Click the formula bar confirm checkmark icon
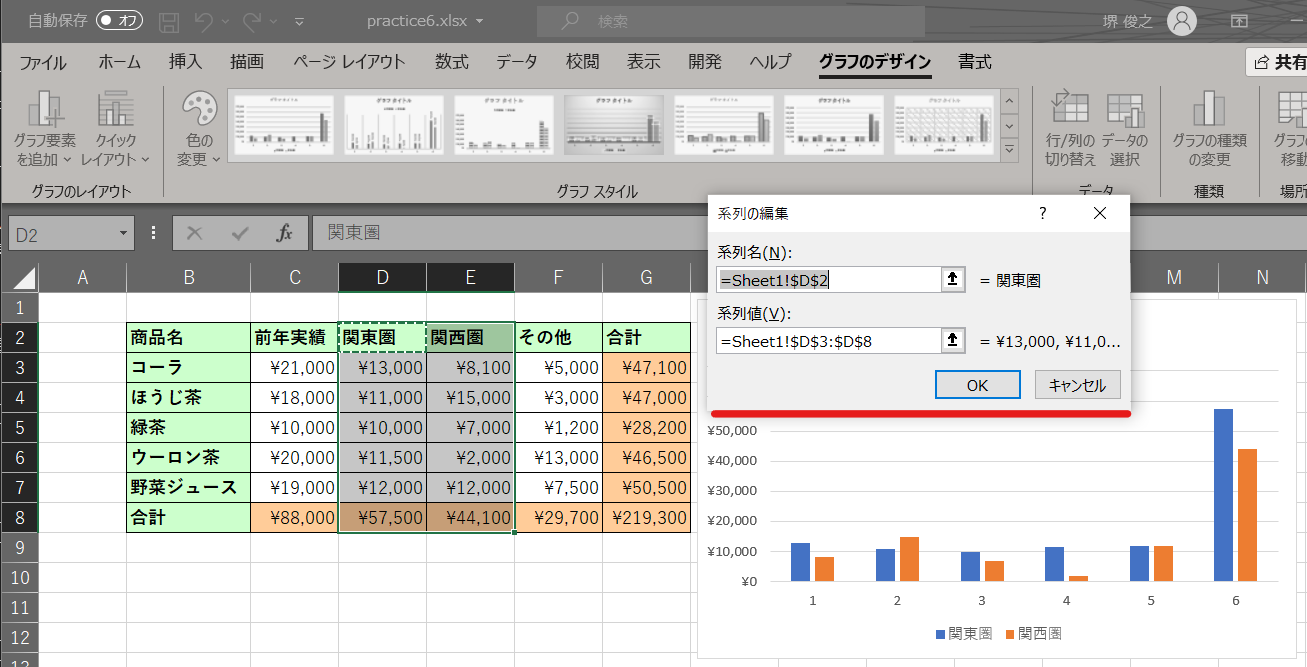The width and height of the screenshot is (1307, 667). 240,233
